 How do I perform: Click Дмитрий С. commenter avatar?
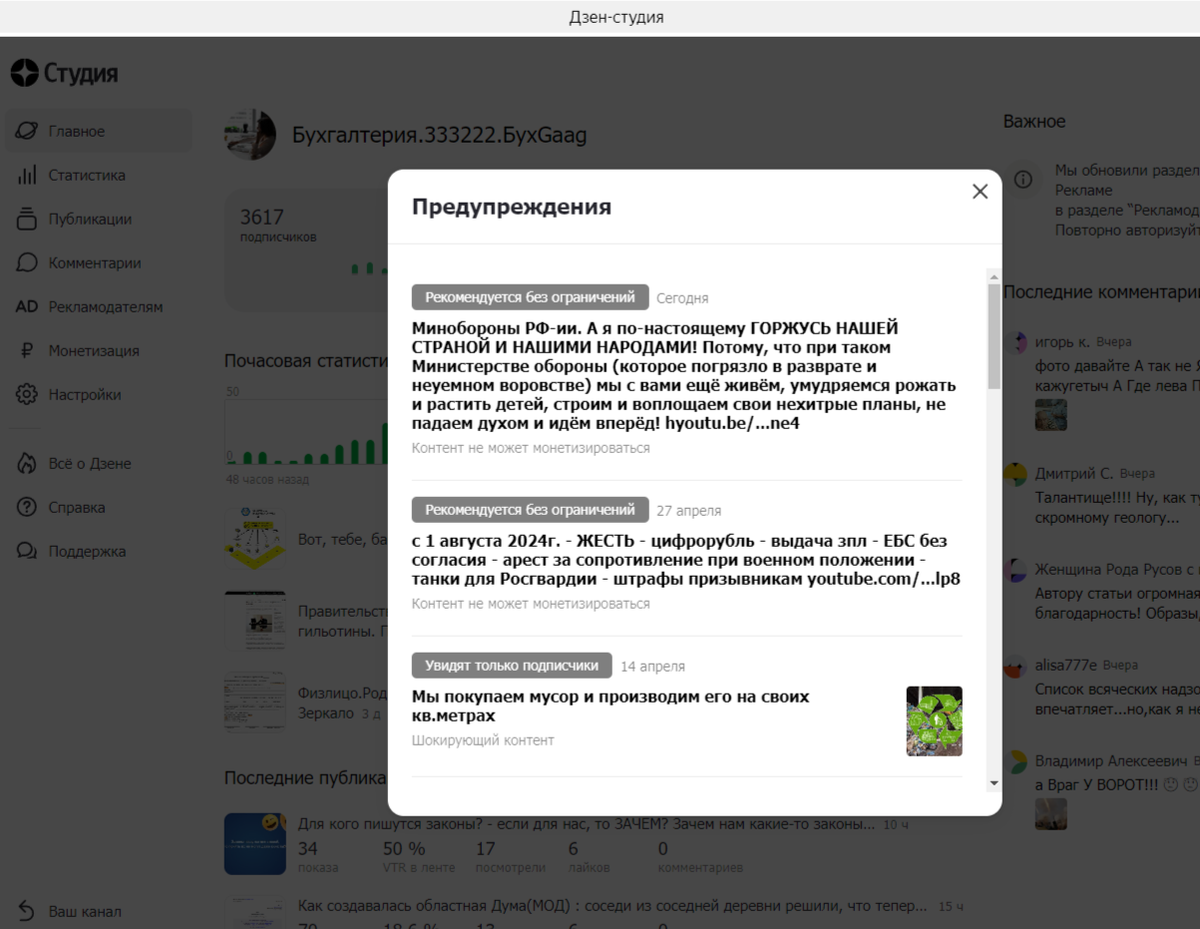(1016, 474)
